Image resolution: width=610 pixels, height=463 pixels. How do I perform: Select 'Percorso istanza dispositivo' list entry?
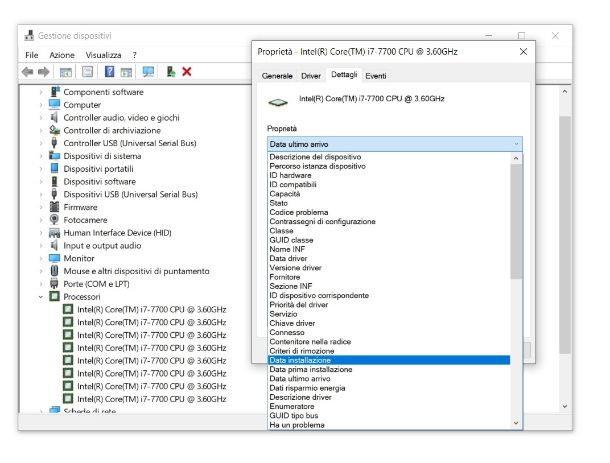(389, 166)
